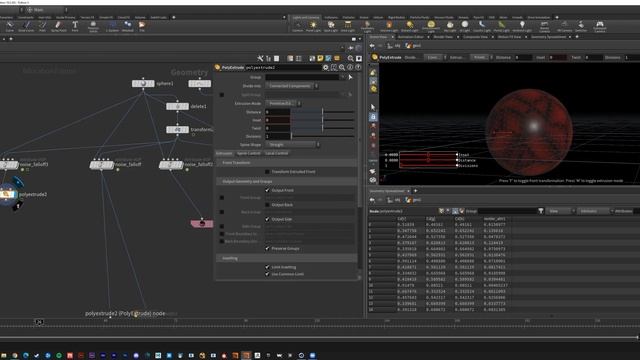Add a Portal Light from the shelf
The width and height of the screenshot is (640, 360).
(x=501, y=27)
